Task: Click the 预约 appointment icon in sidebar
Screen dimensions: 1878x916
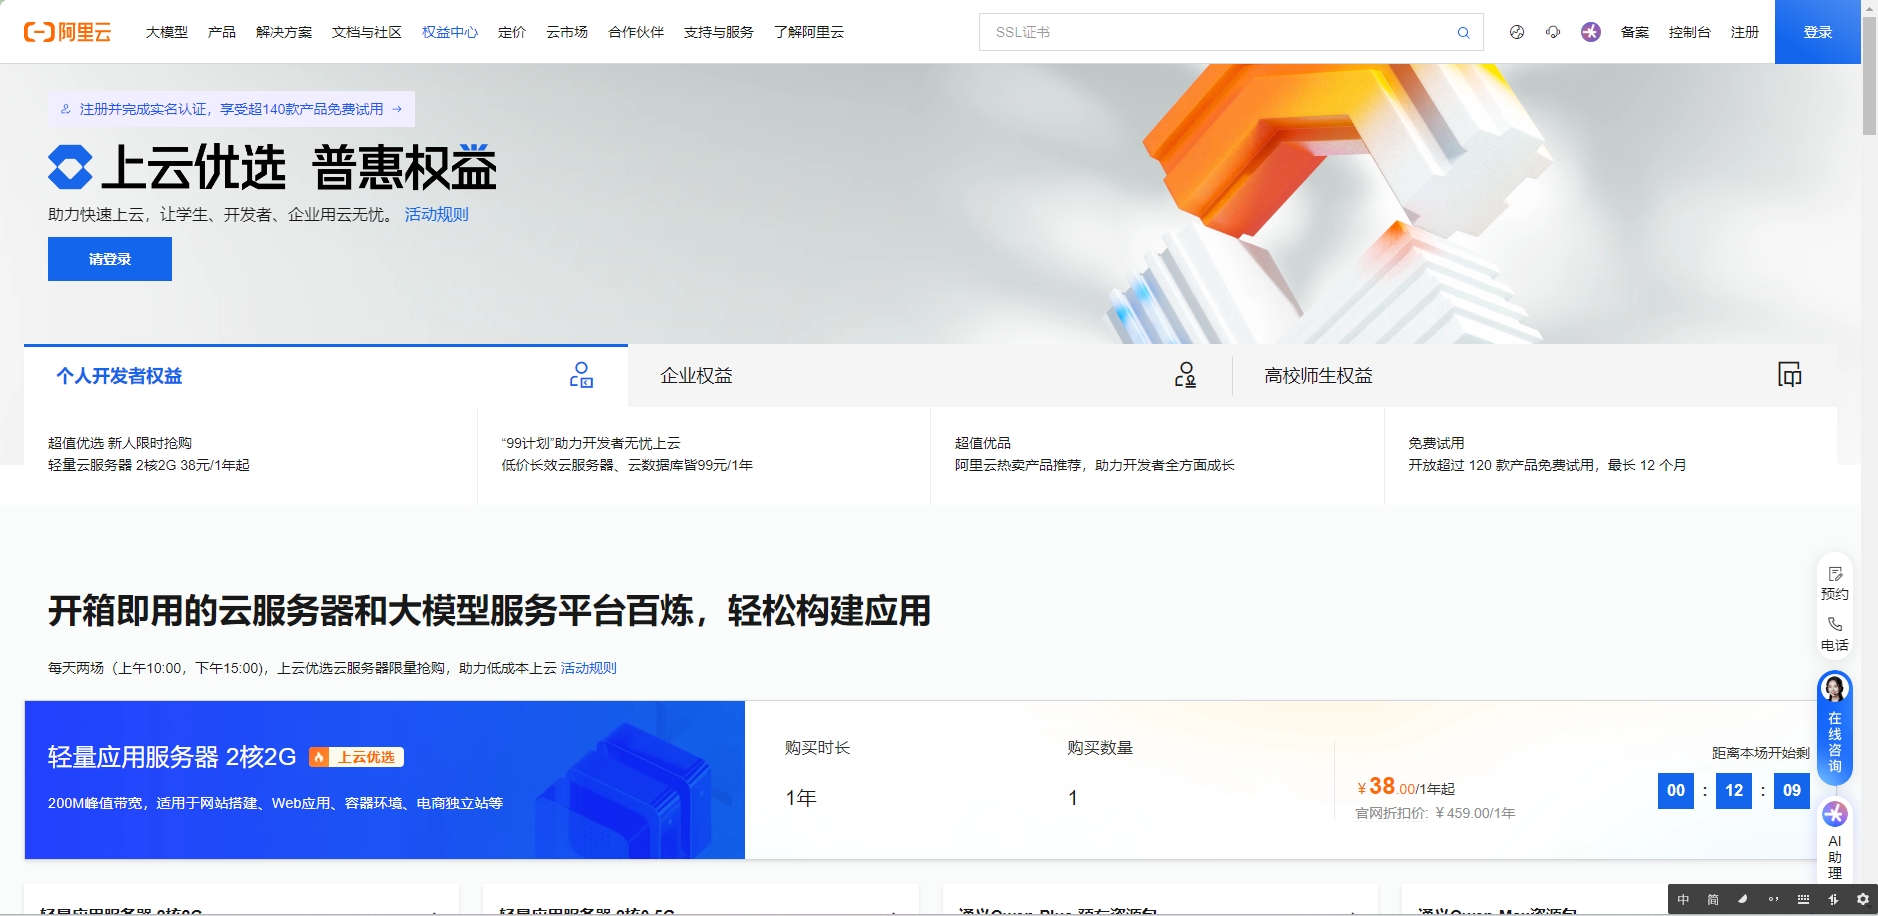Action: pos(1835,574)
